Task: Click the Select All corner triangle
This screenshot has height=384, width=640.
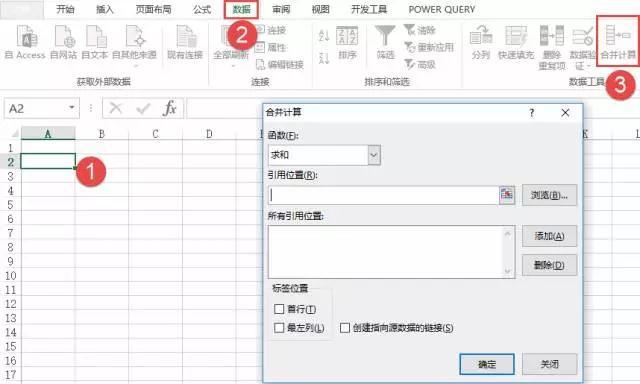Action: tap(15, 134)
